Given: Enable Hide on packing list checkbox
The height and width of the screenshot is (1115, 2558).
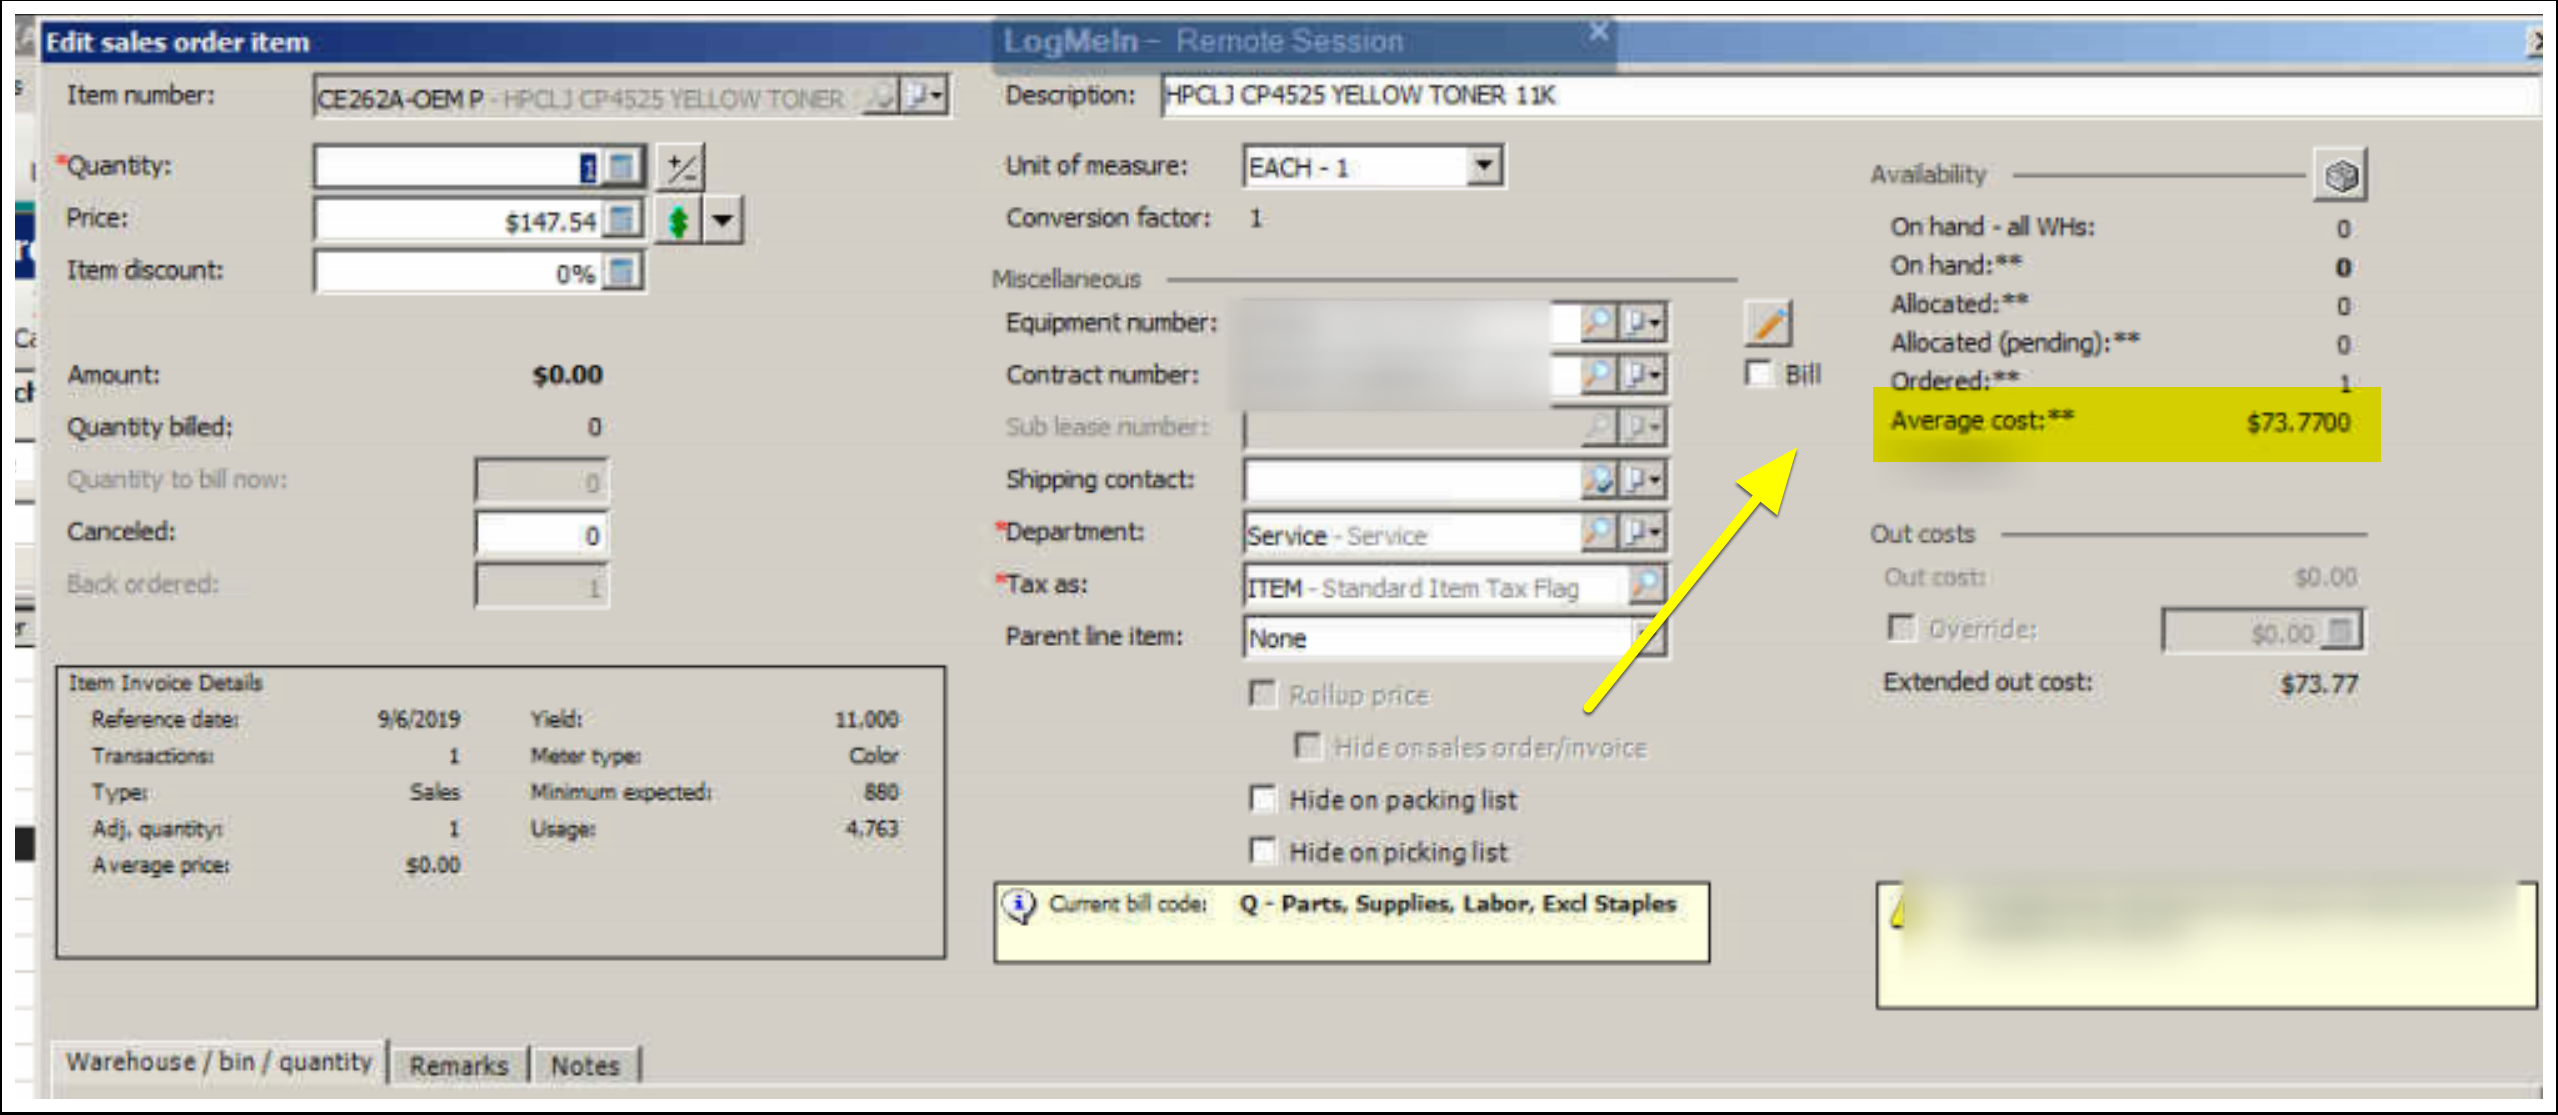Looking at the screenshot, I should pyautogui.click(x=1263, y=799).
